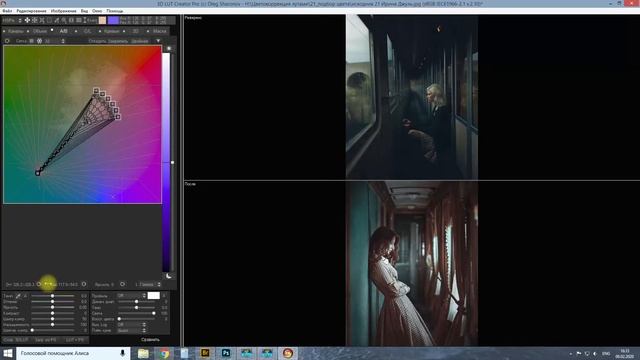Viewport: 640px width, 360px height.
Task: Click the Сравнить button
Action: tap(150, 340)
